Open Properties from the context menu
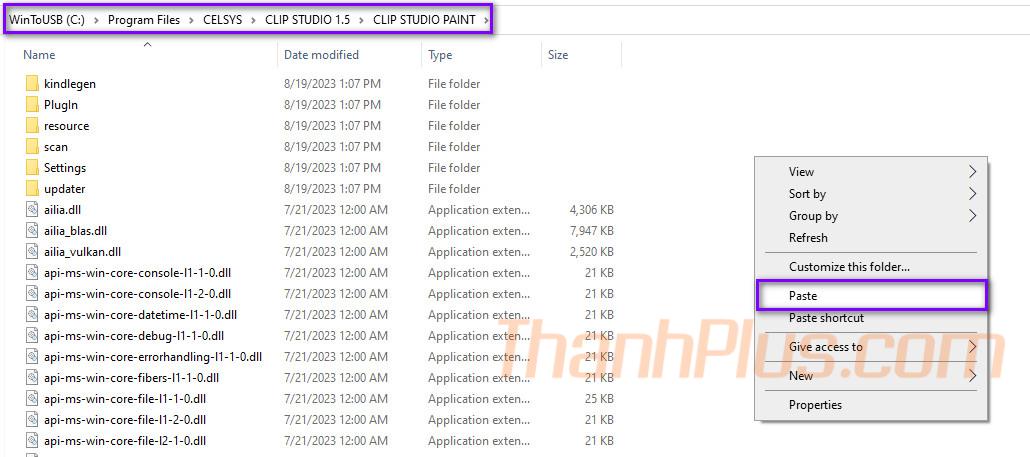 point(815,405)
